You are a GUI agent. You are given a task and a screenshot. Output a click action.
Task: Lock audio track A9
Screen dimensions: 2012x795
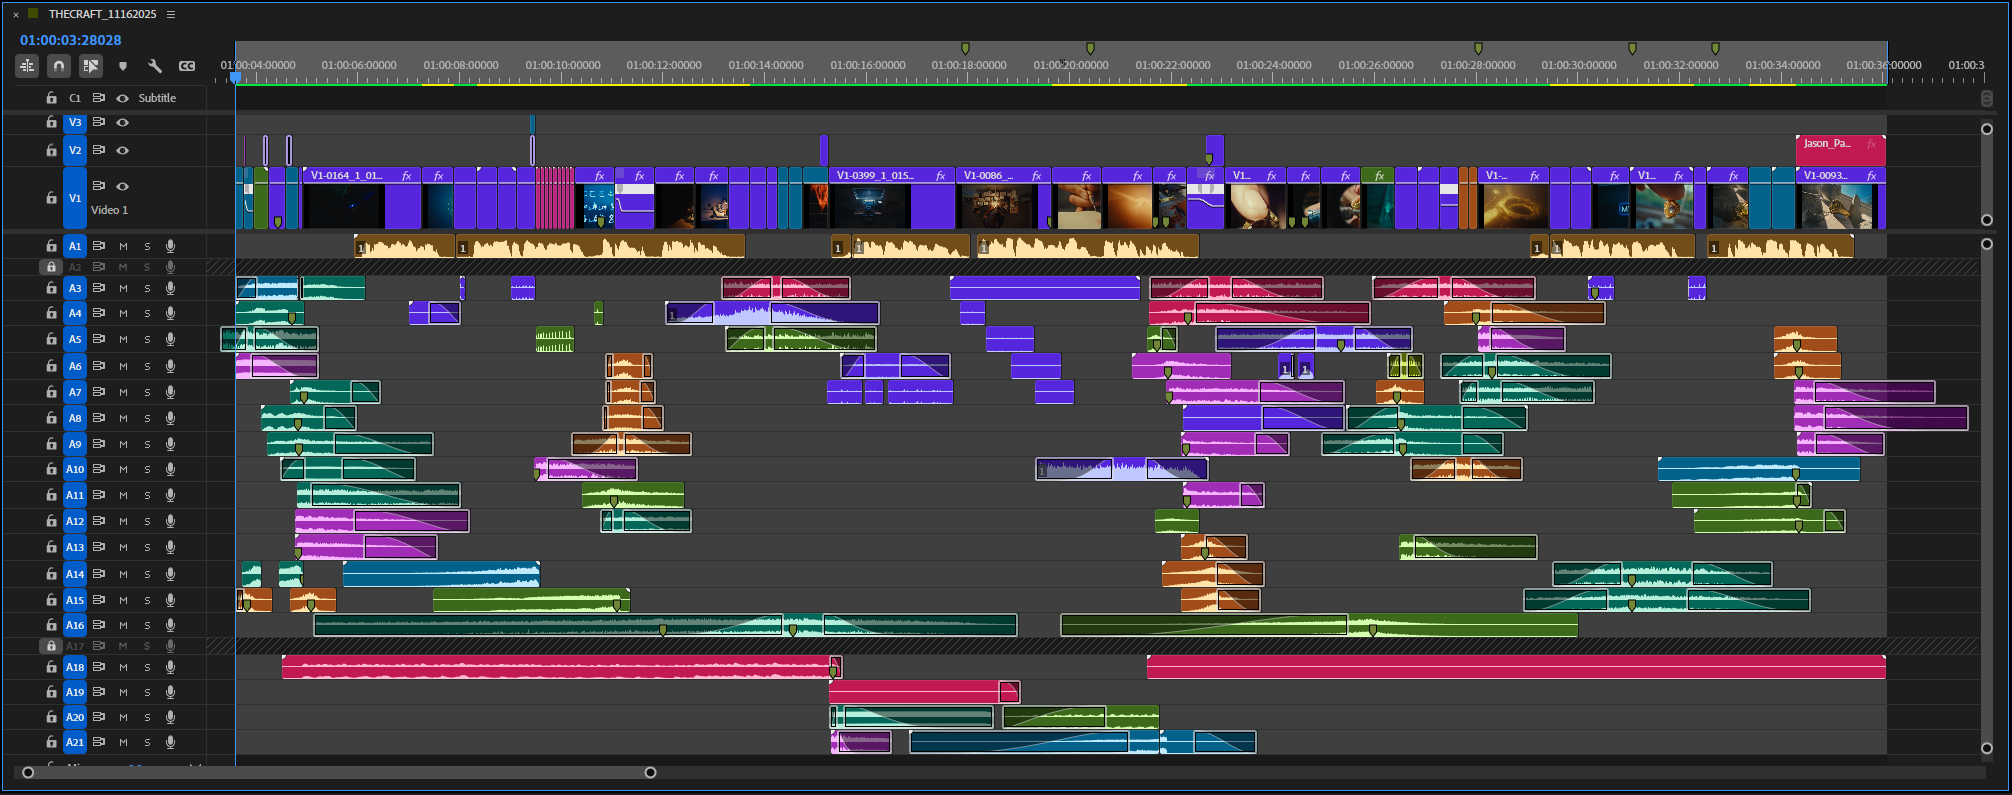tap(51, 444)
